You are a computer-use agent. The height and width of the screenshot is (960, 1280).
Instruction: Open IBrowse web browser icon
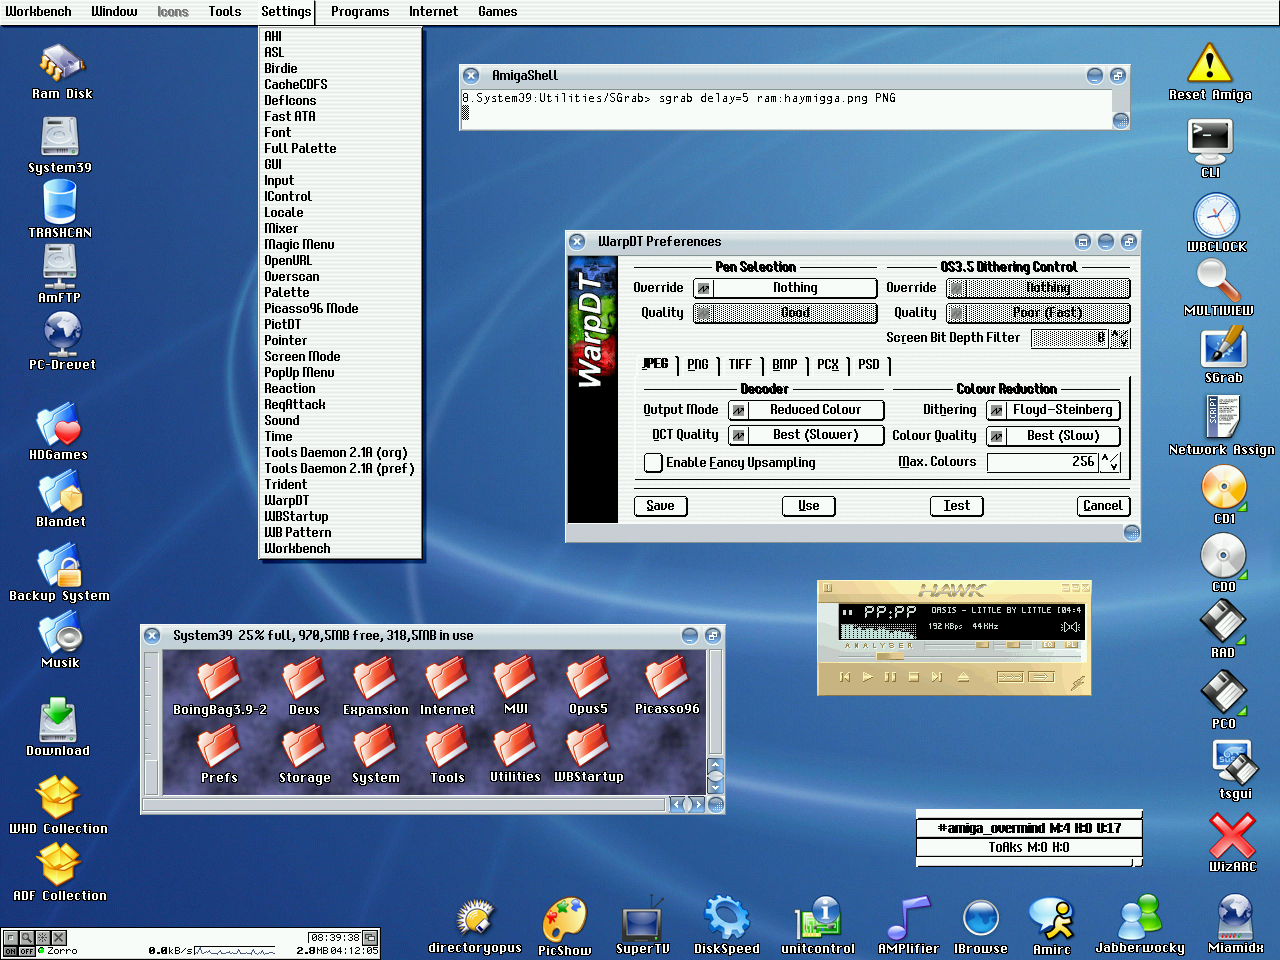(x=980, y=918)
